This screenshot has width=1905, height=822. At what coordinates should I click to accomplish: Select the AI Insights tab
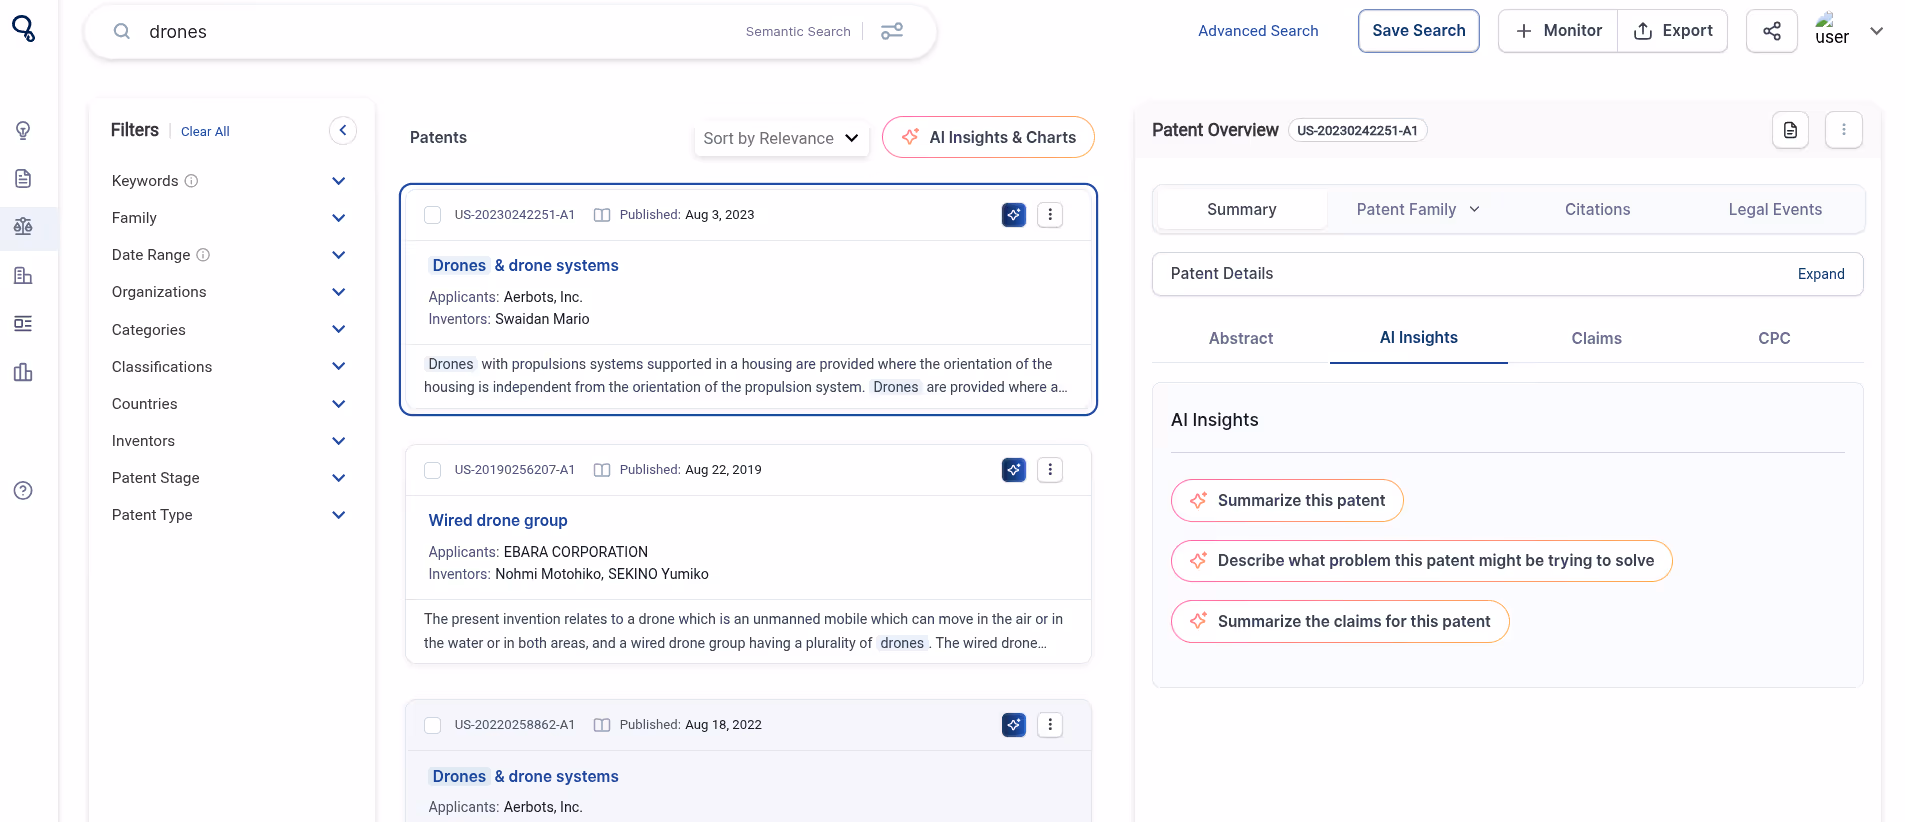point(1418,338)
